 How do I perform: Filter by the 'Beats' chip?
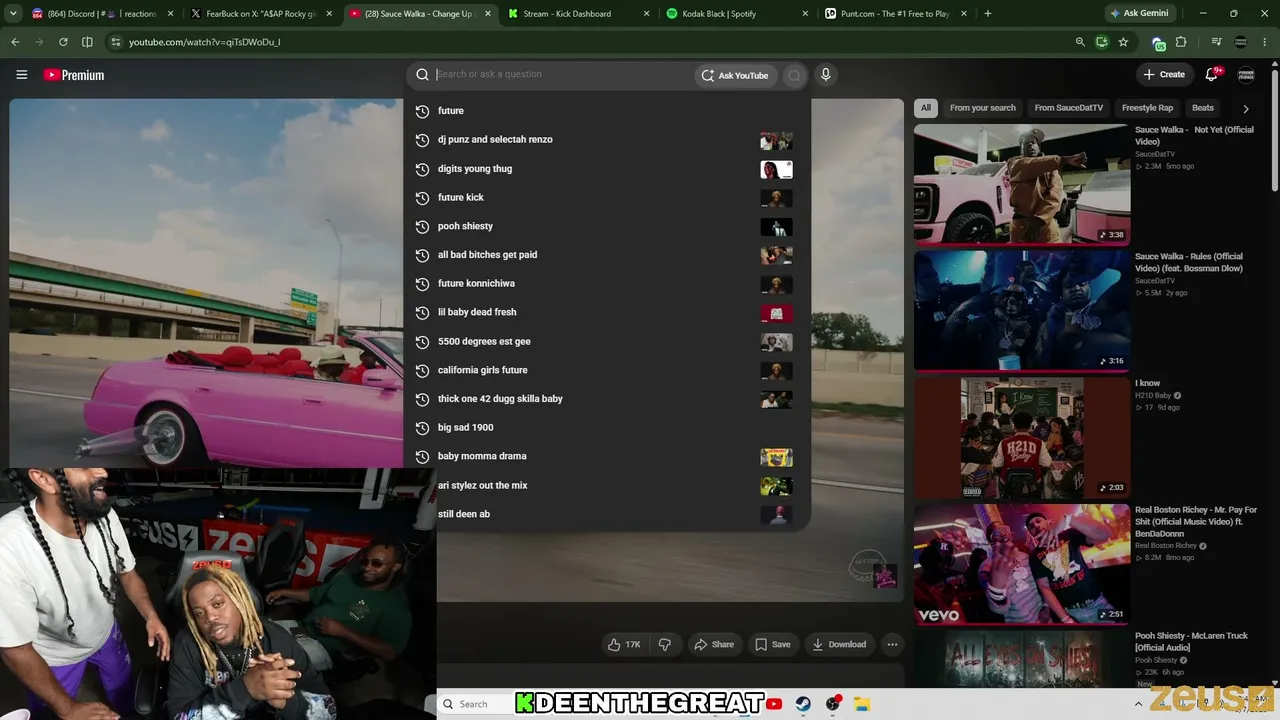click(x=1203, y=108)
